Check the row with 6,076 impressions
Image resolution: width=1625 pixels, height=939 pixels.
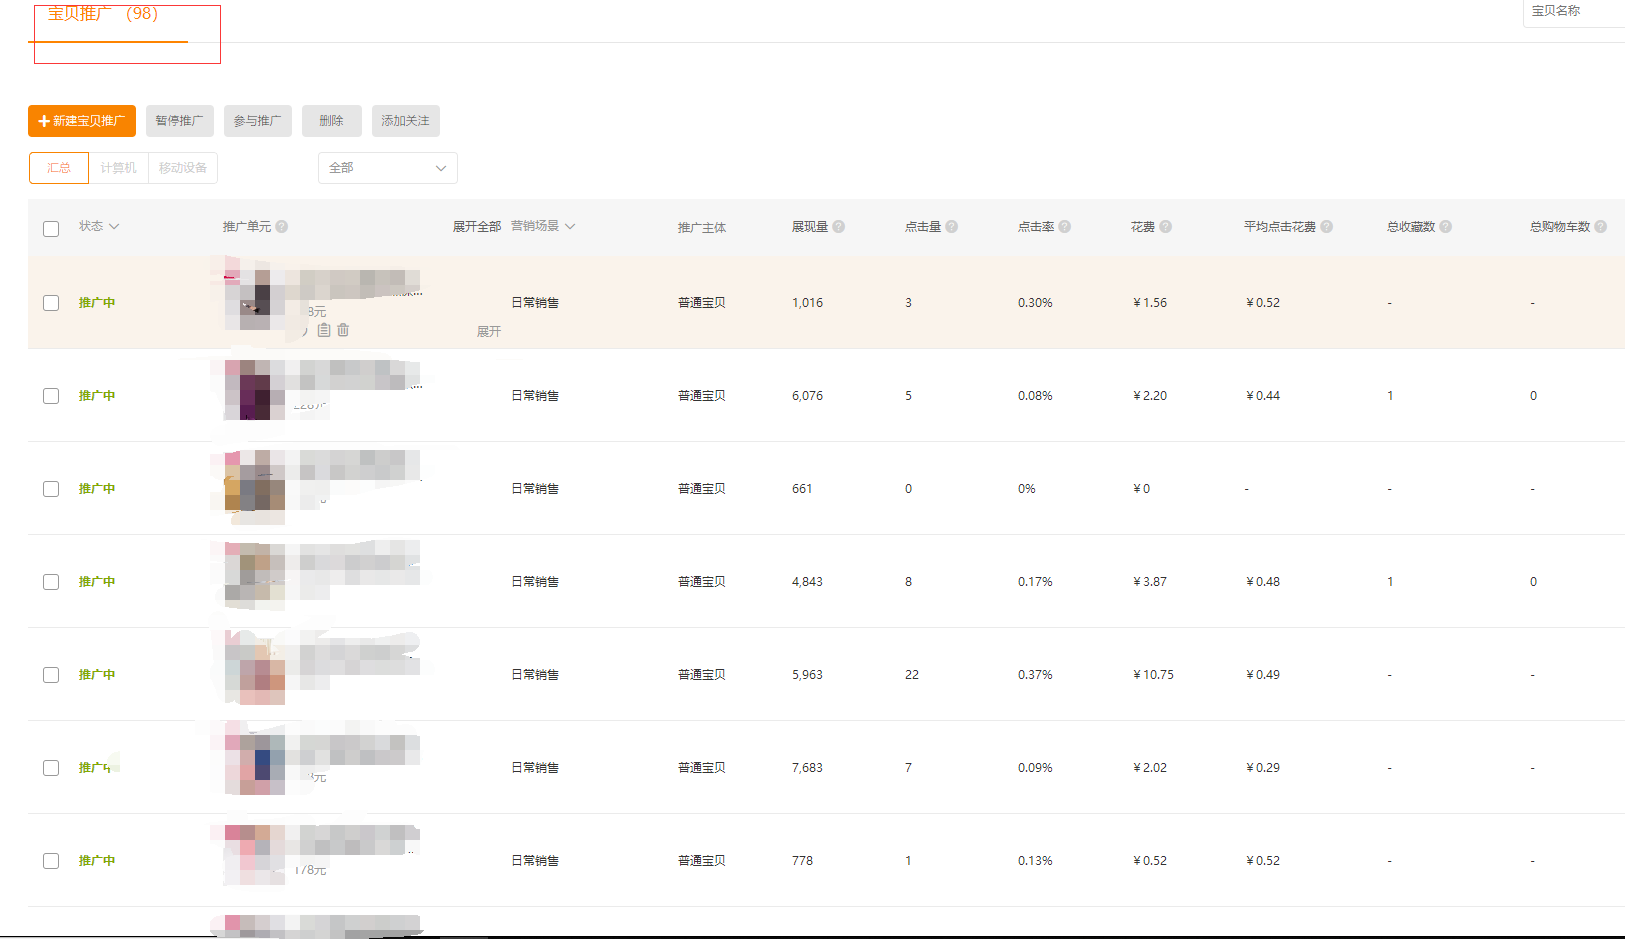51,396
